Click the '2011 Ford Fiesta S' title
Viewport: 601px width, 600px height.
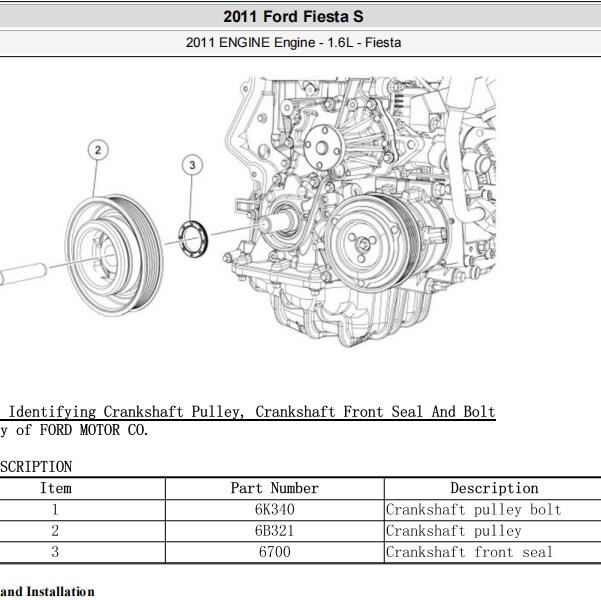[x=293, y=16]
